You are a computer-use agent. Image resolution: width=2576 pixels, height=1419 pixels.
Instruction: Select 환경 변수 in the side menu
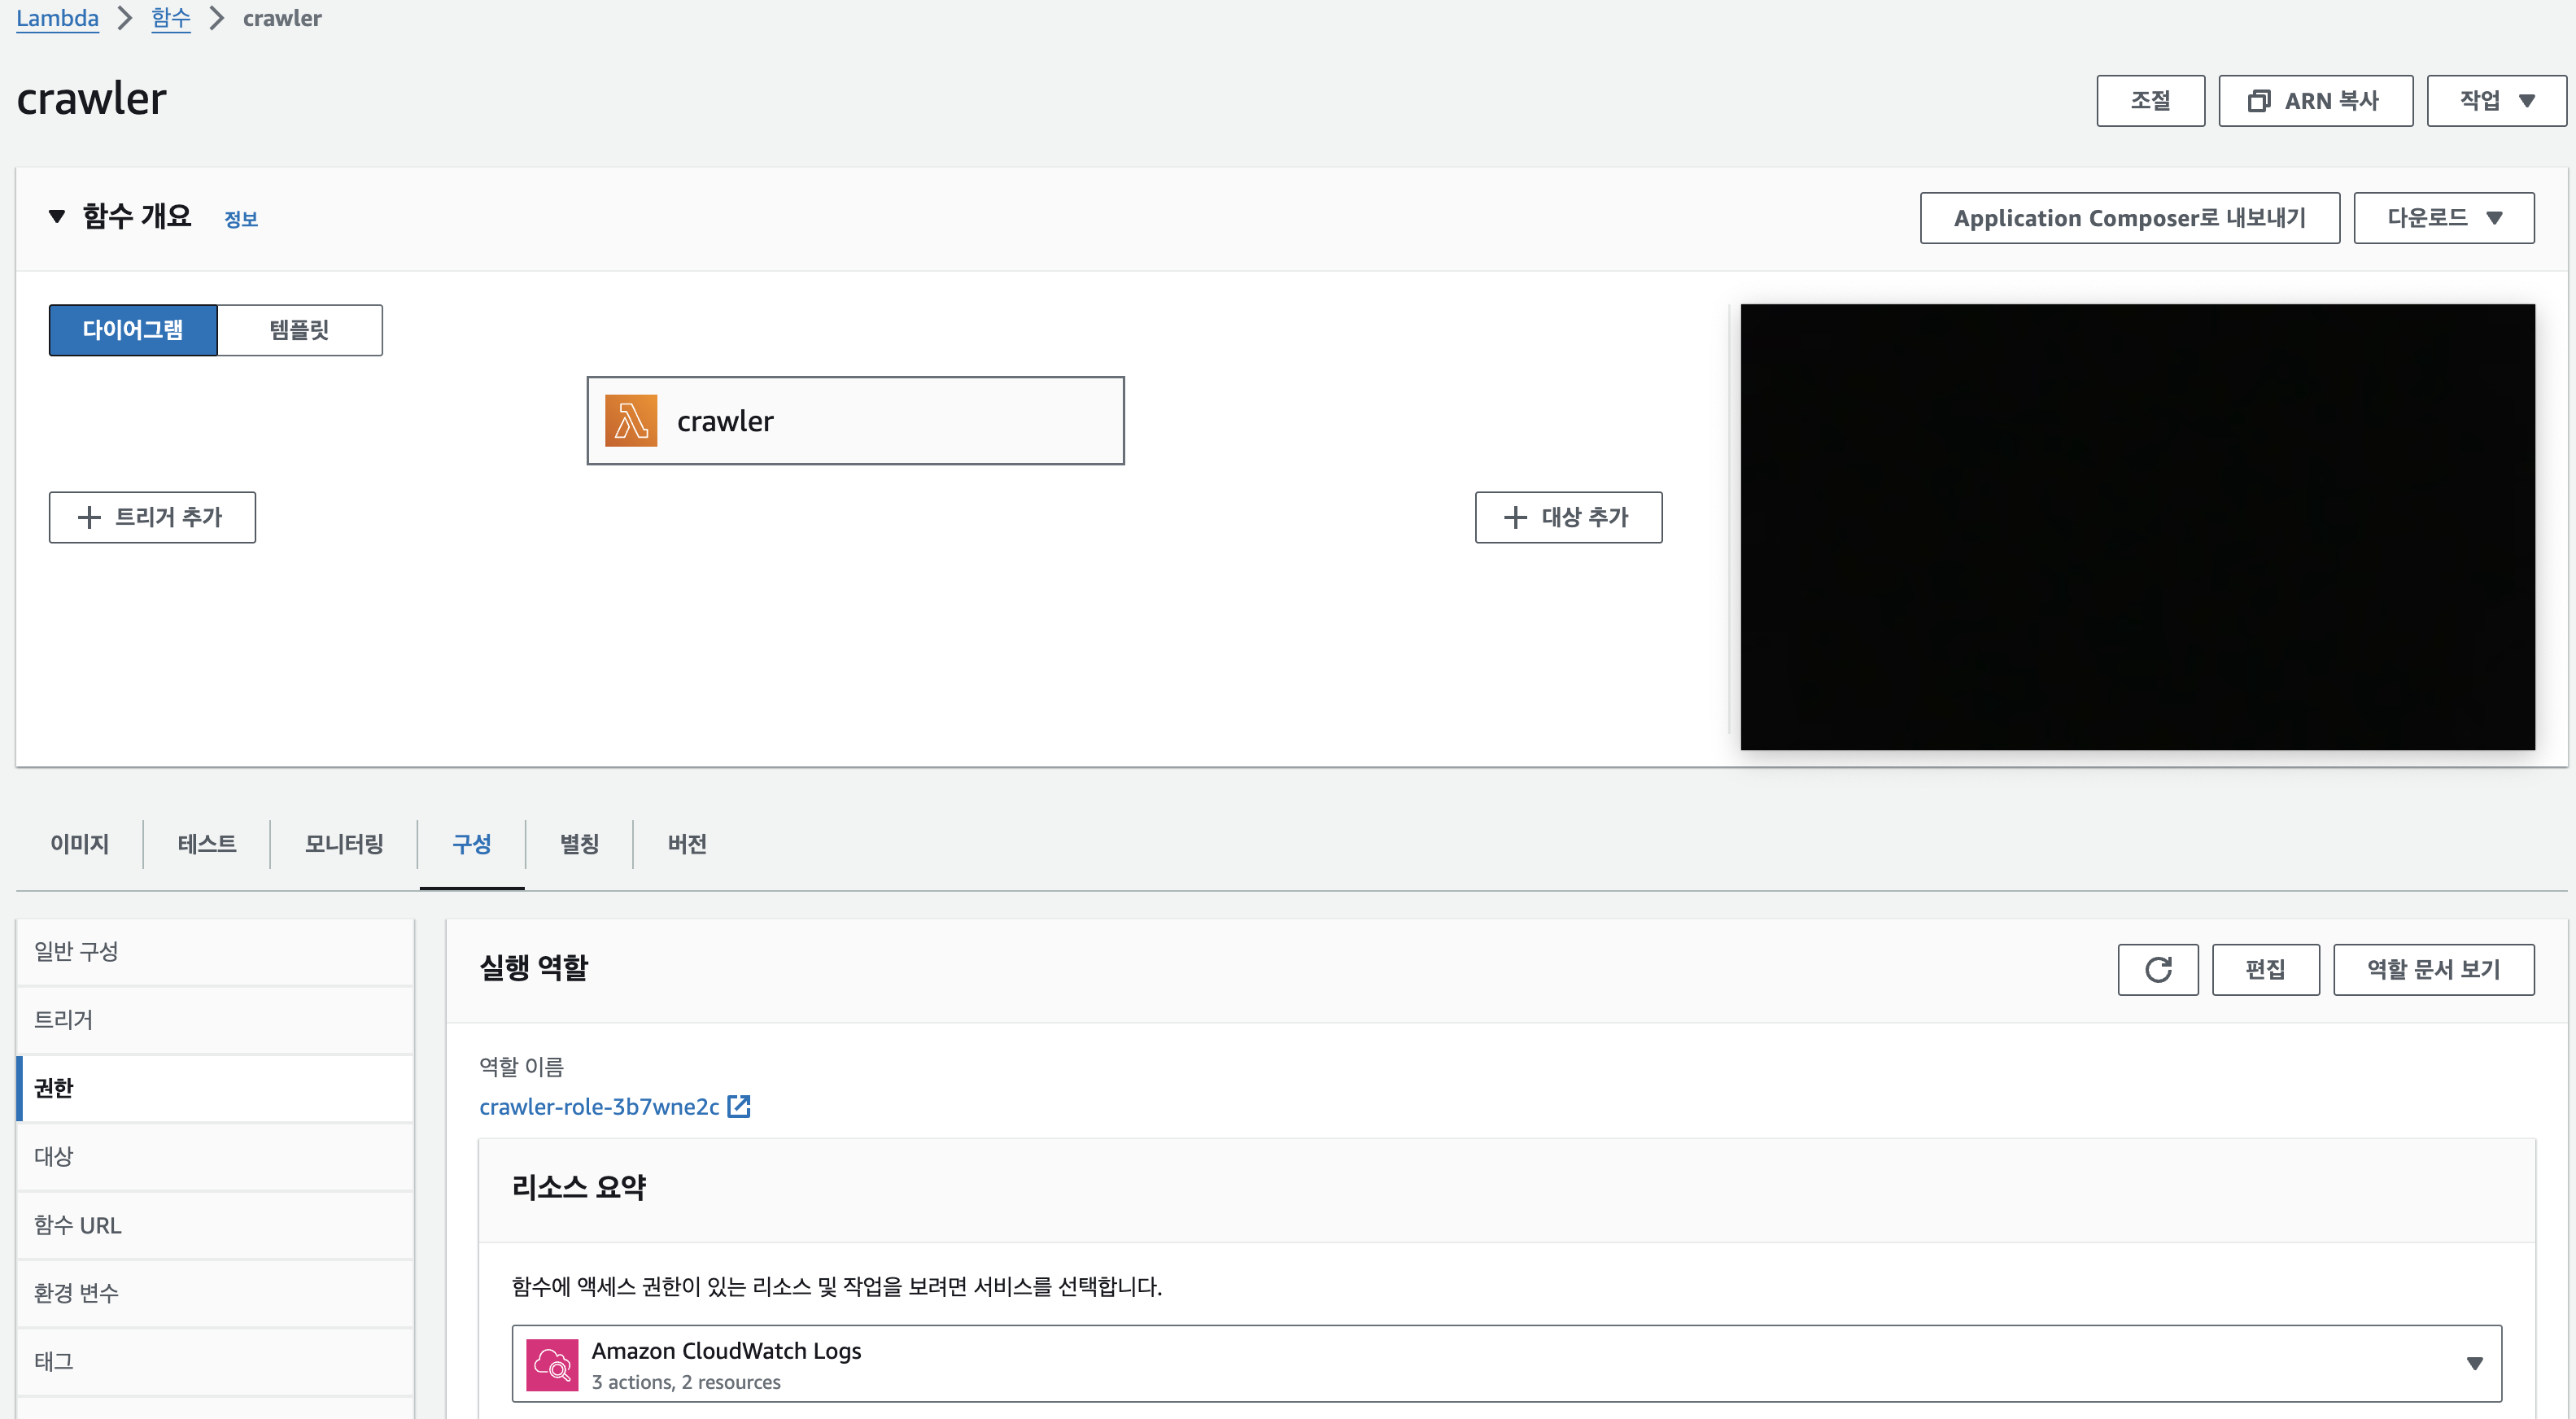77,1293
